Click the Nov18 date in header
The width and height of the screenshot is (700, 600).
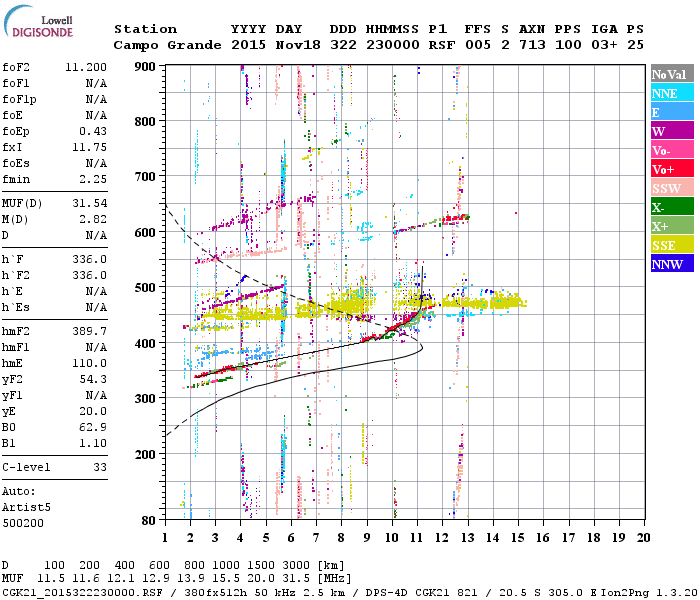tap(298, 45)
